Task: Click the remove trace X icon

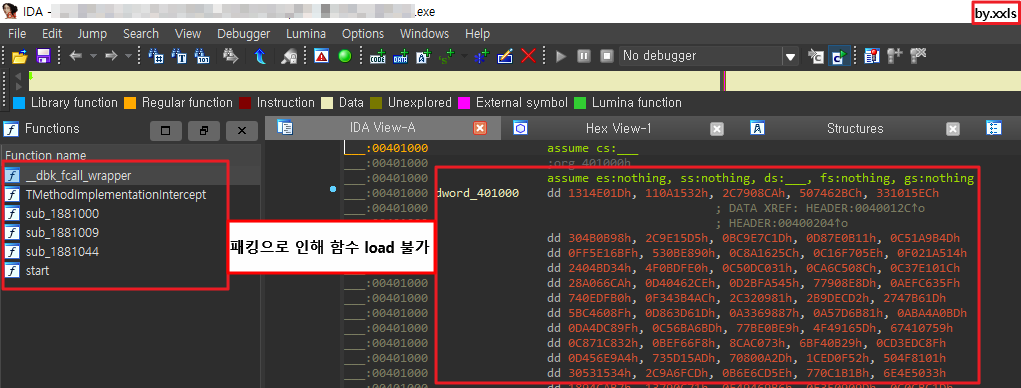Action: (918, 56)
